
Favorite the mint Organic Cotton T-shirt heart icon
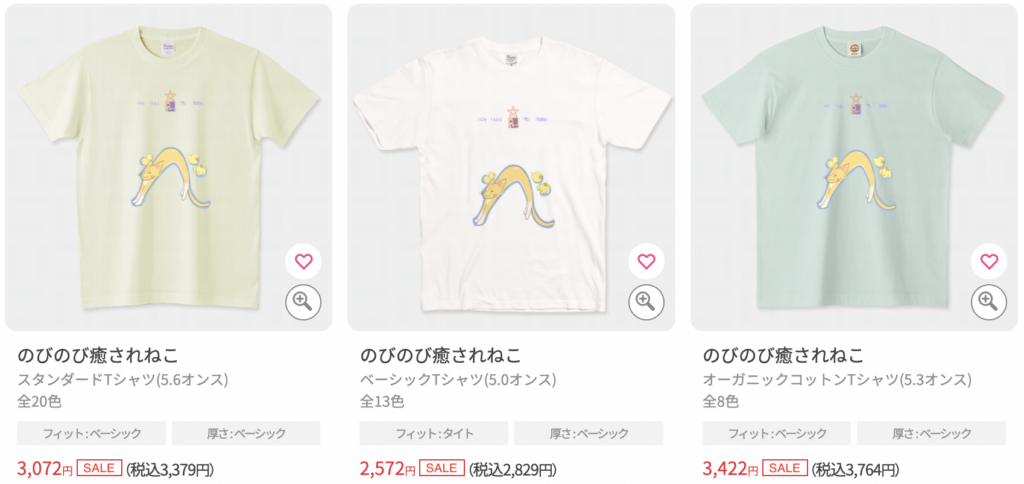(x=989, y=262)
